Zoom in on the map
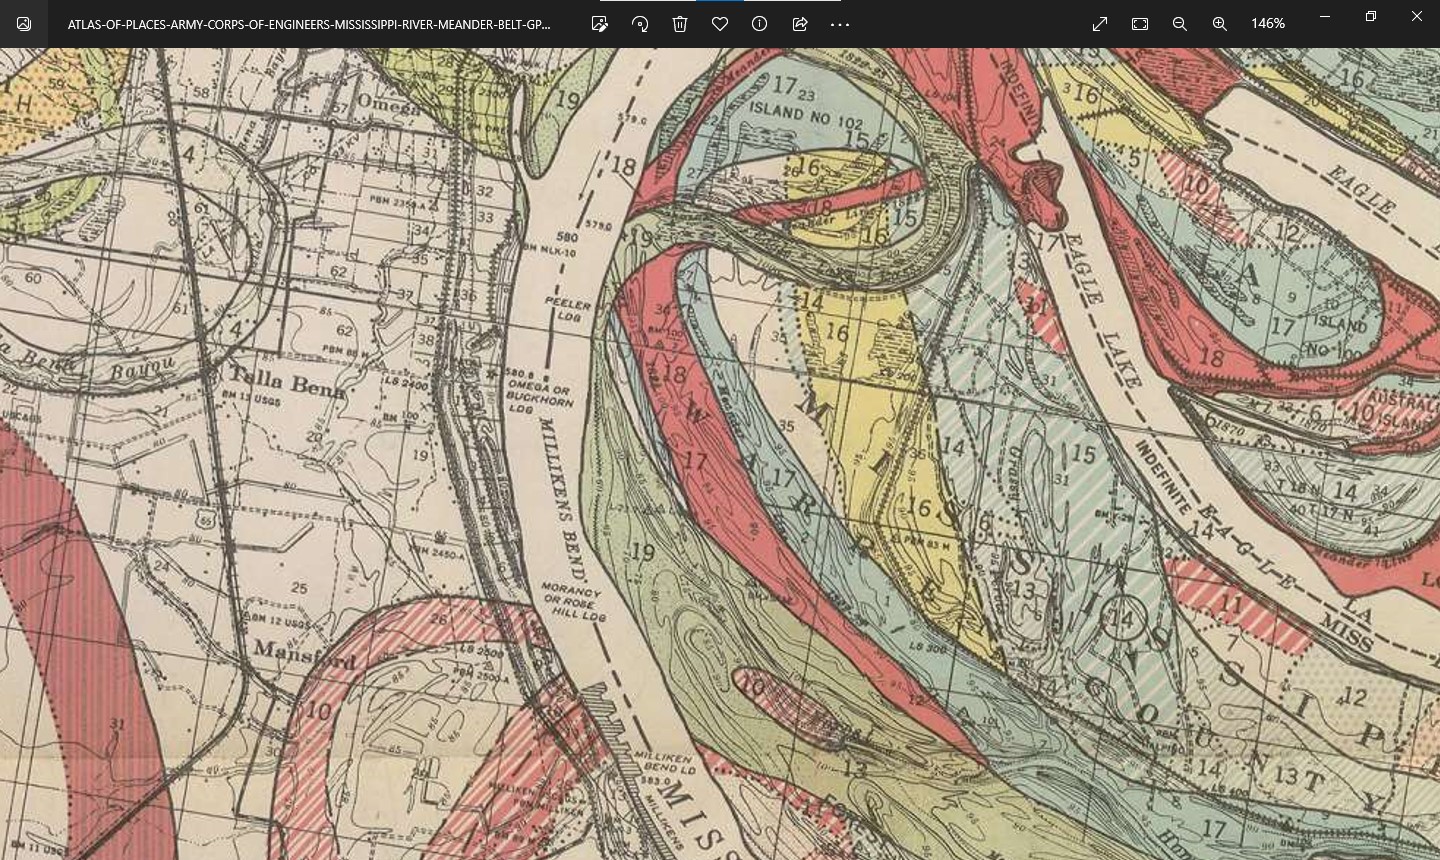Screen dimensions: 1440x860 coord(1219,23)
